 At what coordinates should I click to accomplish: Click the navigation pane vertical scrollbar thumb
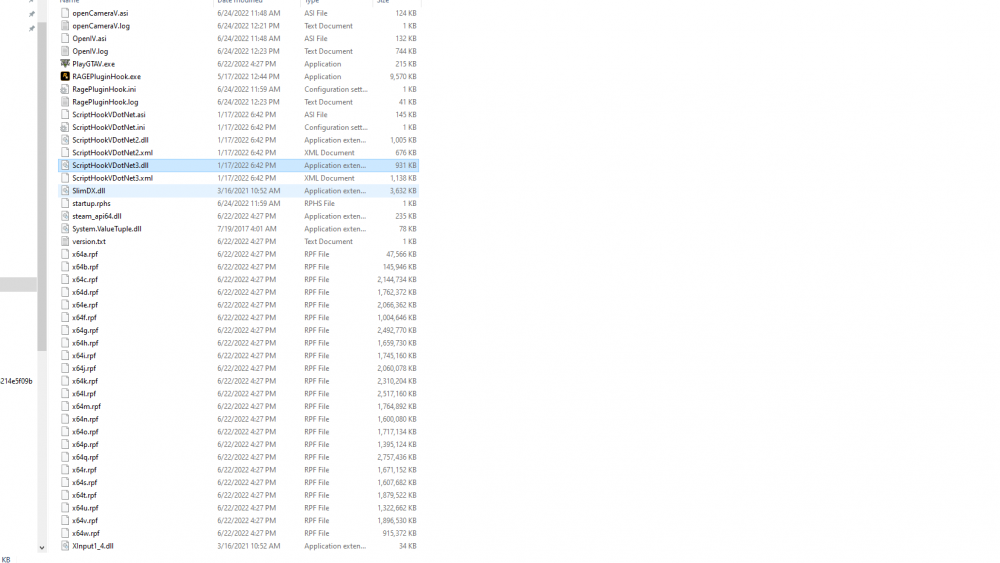tap(41, 187)
